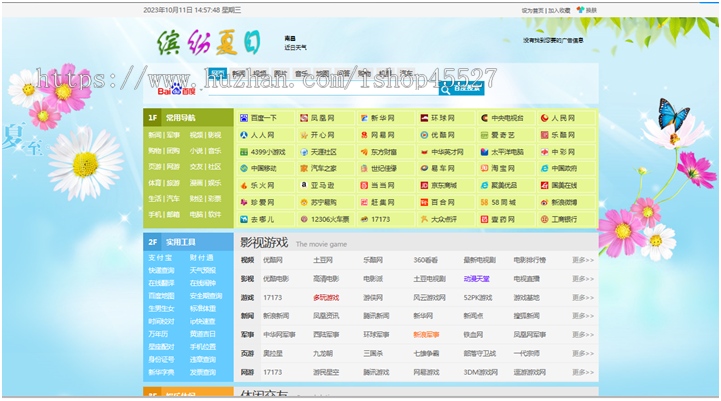This screenshot has width=721, height=401.
Task: Open 更多>> in the 影视 row
Action: pyautogui.click(x=583, y=279)
